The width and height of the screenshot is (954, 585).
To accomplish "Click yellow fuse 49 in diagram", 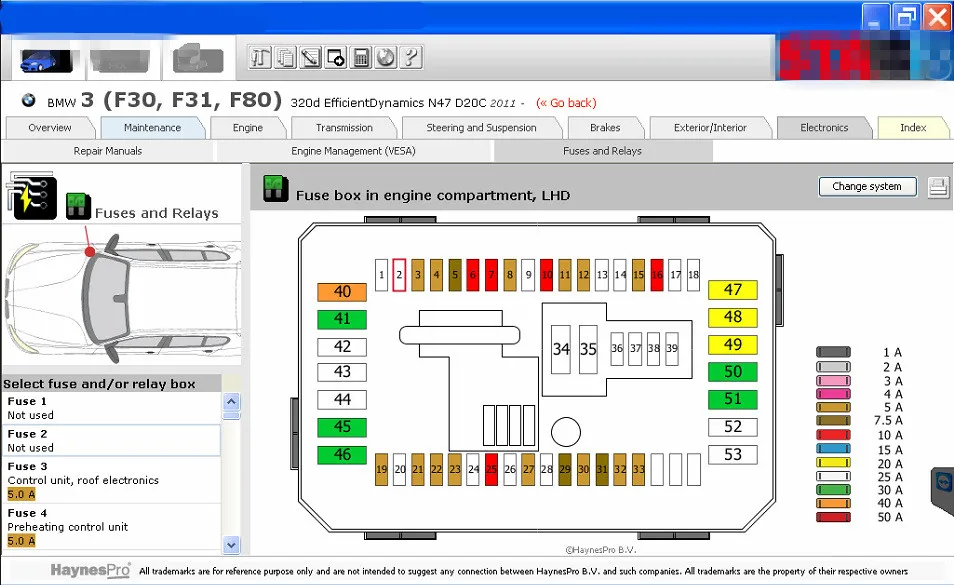I will click(x=733, y=345).
